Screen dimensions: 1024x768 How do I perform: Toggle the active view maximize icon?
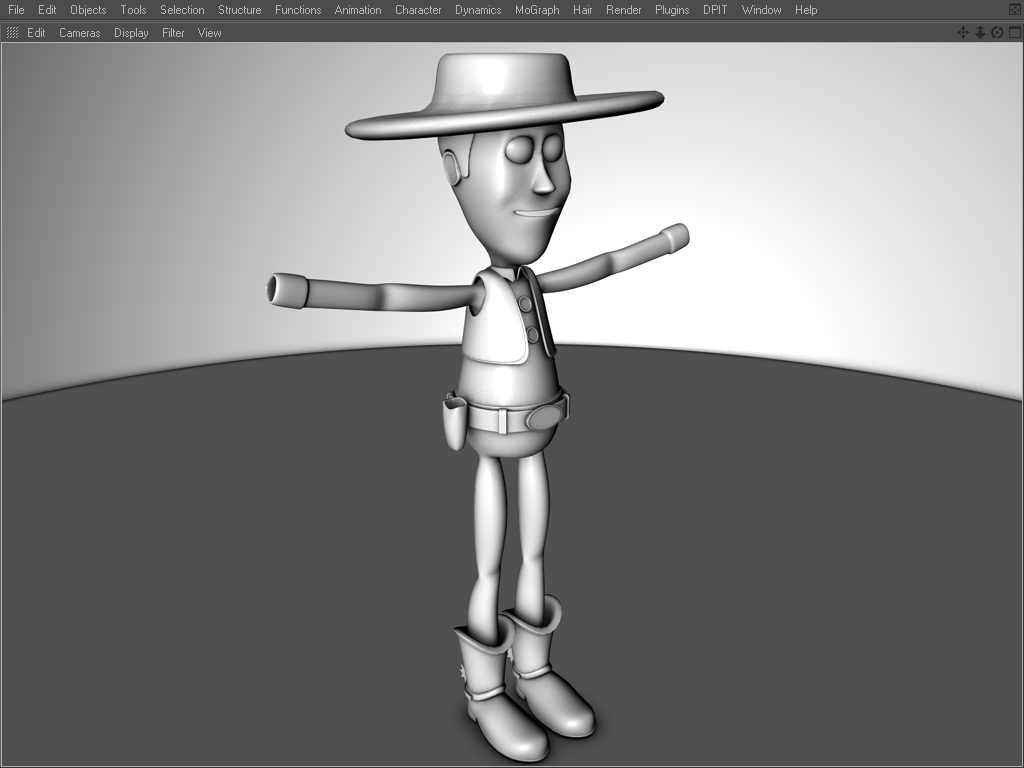1015,33
